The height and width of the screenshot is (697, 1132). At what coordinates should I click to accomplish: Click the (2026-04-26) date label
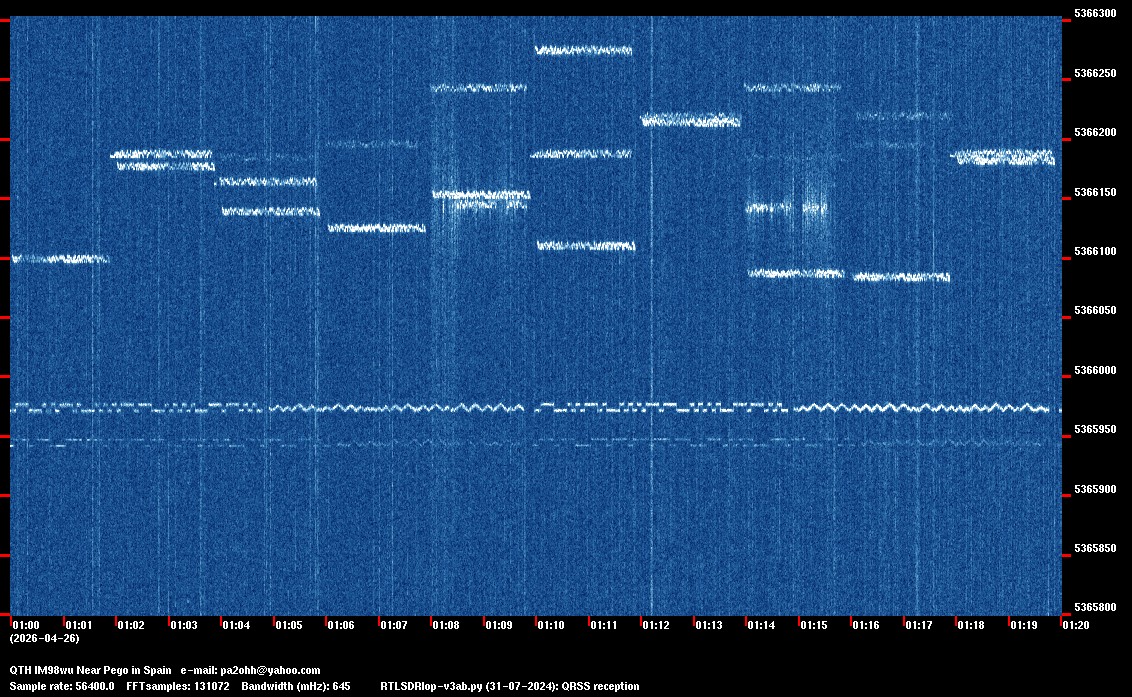point(44,638)
